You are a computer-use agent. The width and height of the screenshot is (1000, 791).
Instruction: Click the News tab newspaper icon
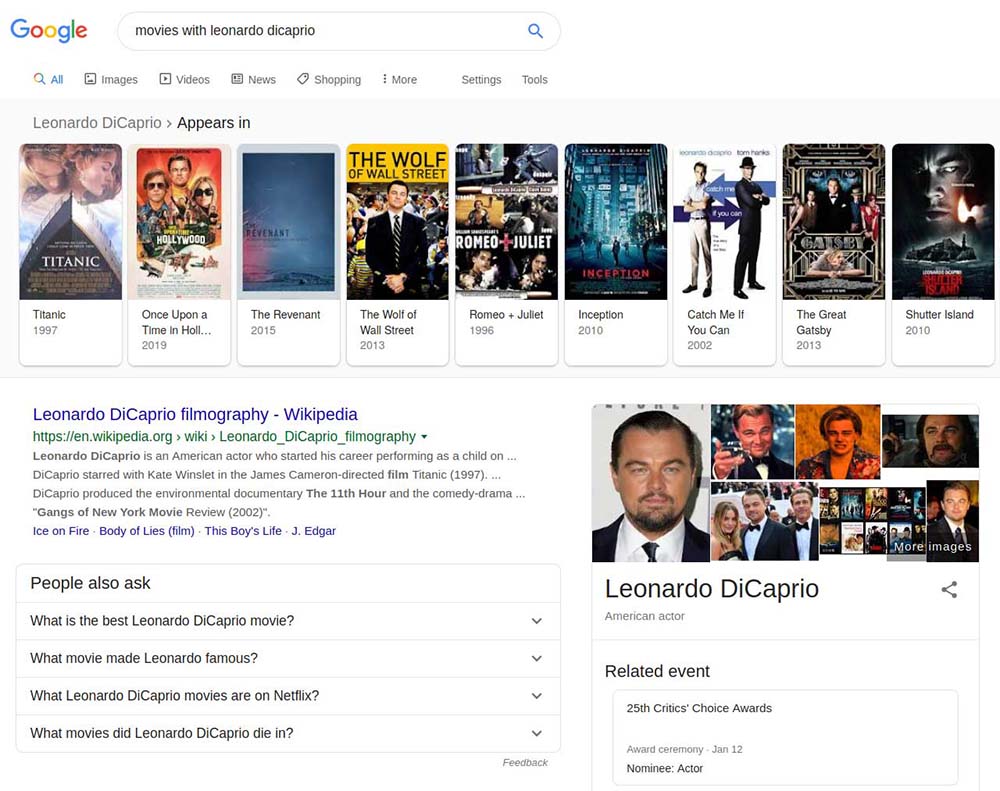pos(237,78)
